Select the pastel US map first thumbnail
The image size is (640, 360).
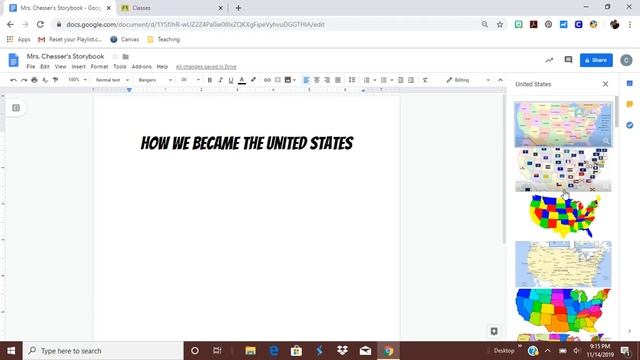(x=563, y=124)
